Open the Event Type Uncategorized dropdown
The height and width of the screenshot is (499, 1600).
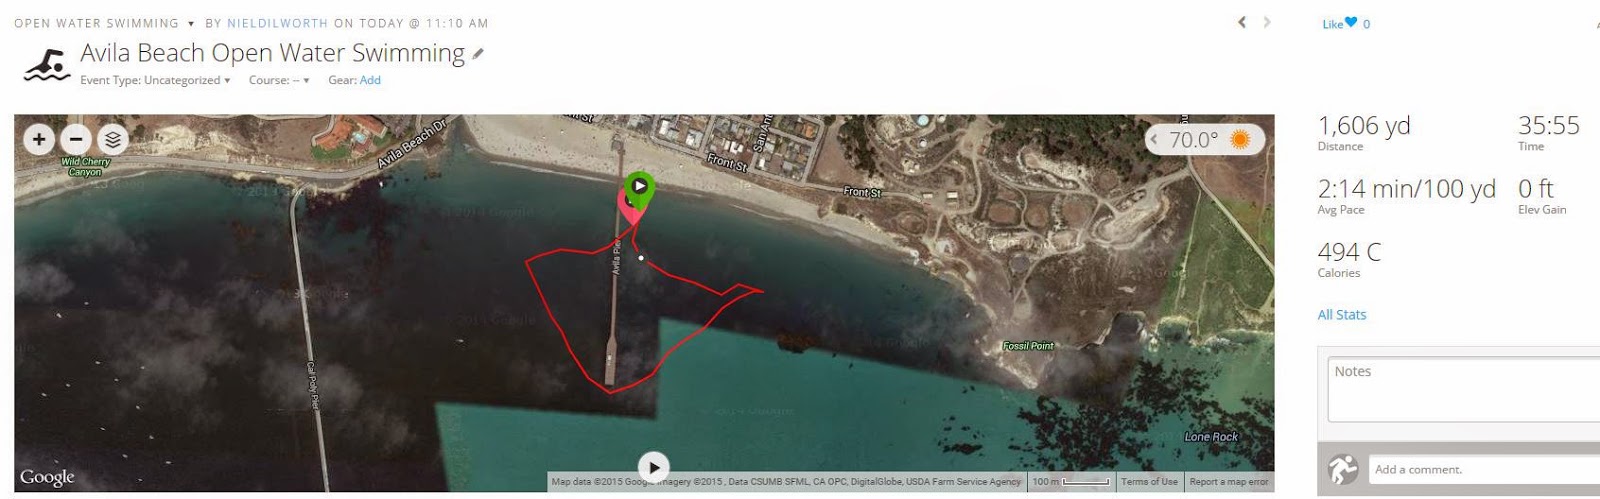155,80
